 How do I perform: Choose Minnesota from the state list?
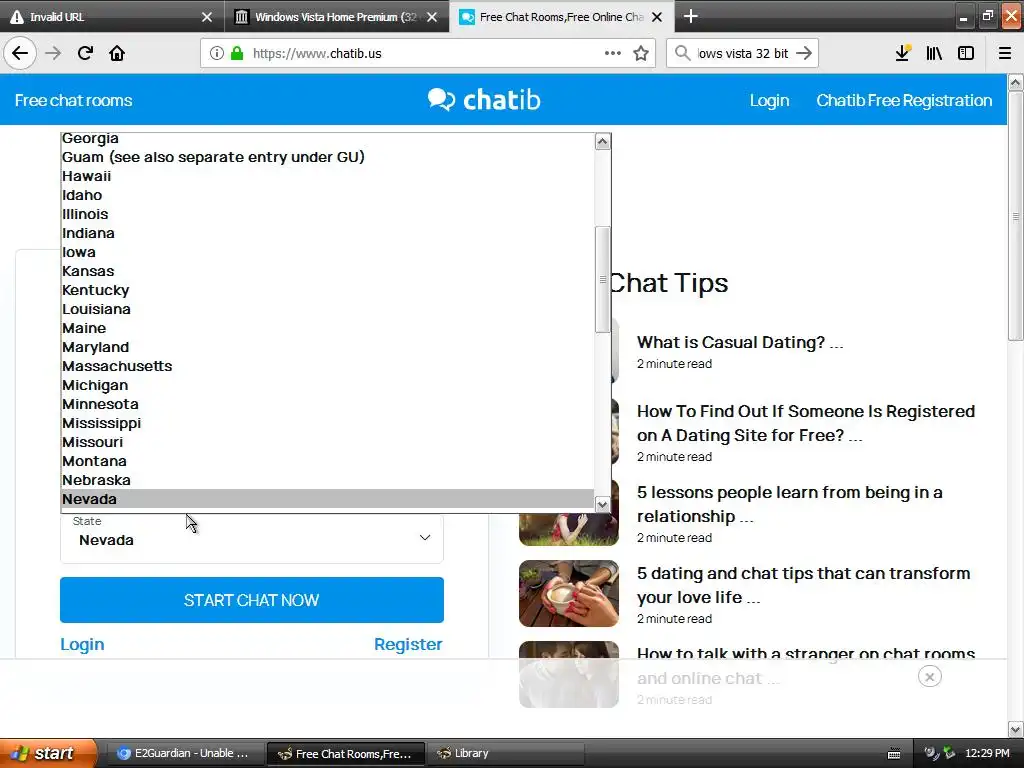point(327,404)
